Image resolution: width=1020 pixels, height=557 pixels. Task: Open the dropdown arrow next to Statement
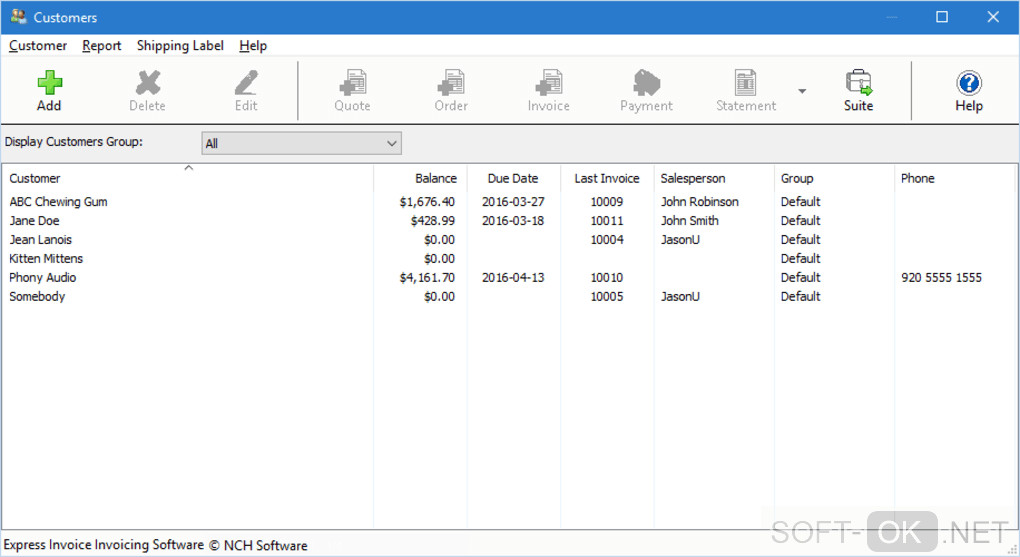pyautogui.click(x=802, y=91)
